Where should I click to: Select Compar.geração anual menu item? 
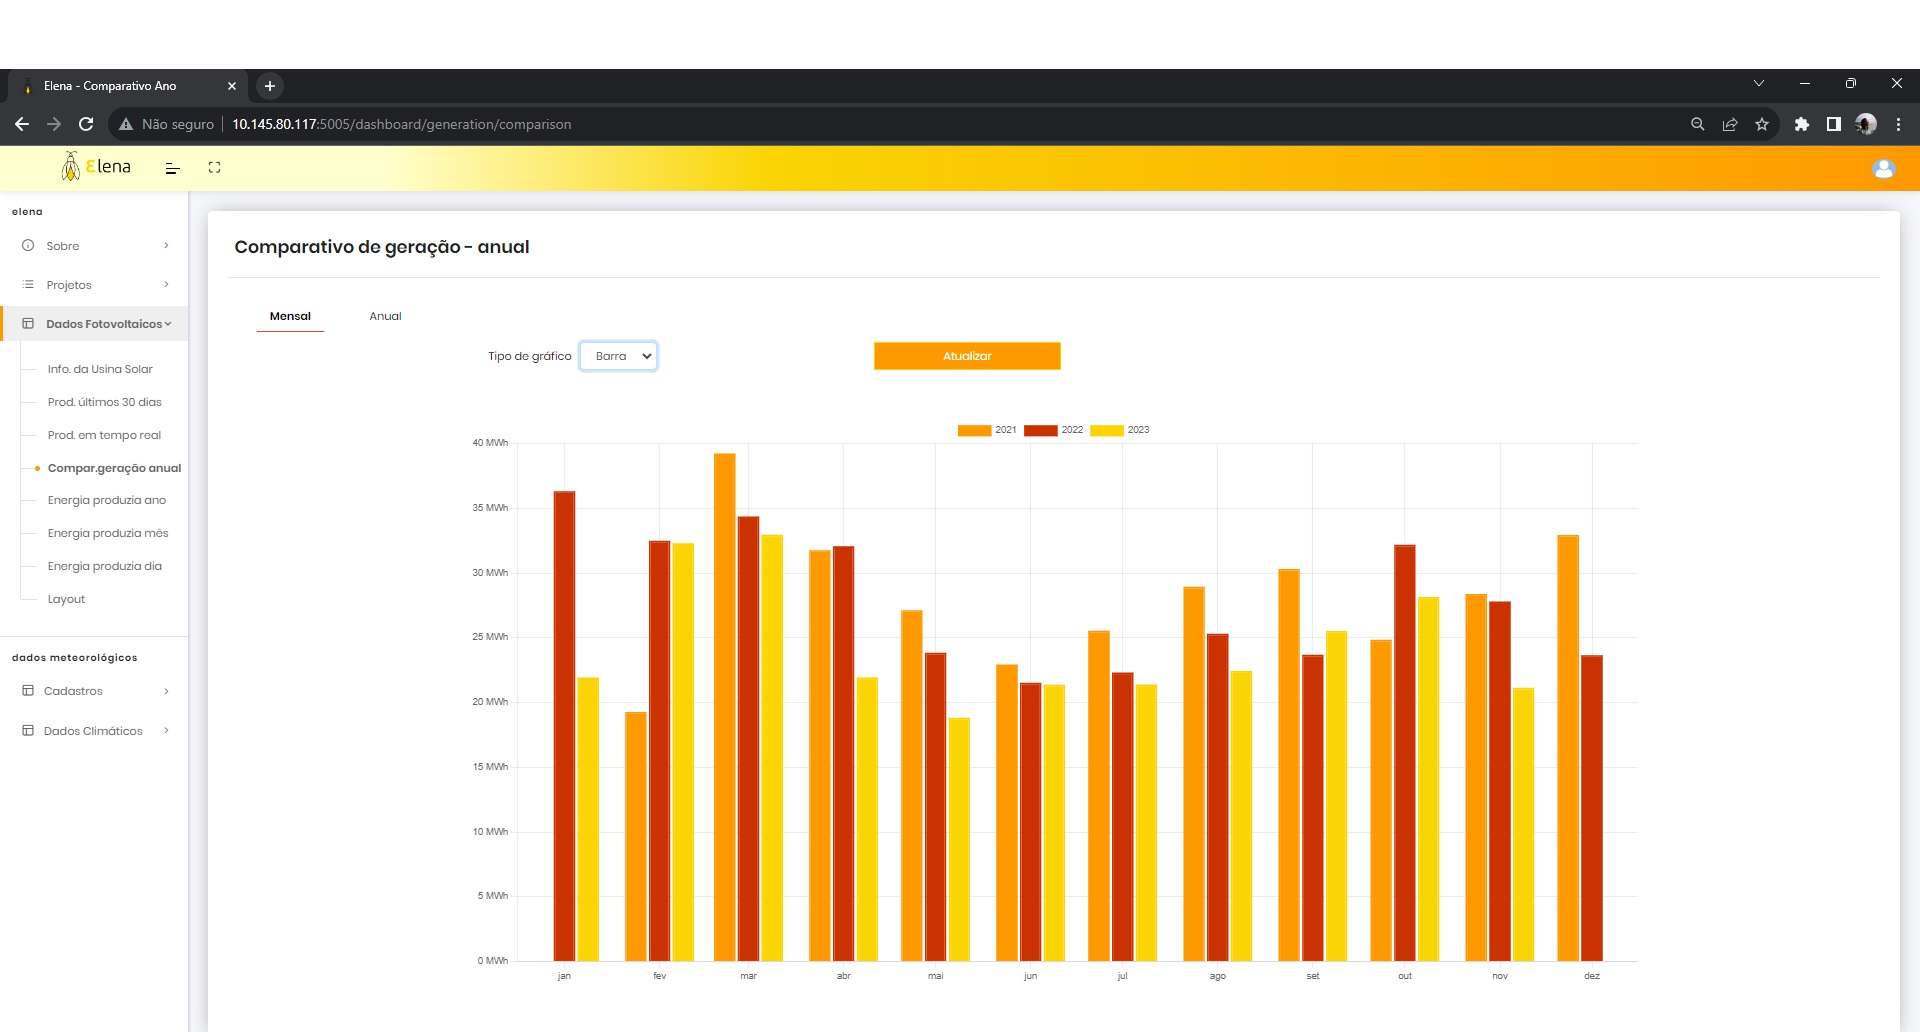(x=114, y=468)
